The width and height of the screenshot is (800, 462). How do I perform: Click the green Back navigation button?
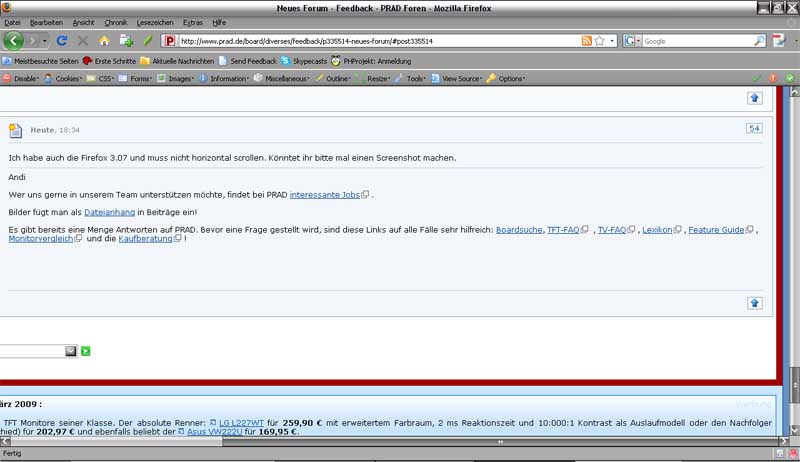coord(14,41)
